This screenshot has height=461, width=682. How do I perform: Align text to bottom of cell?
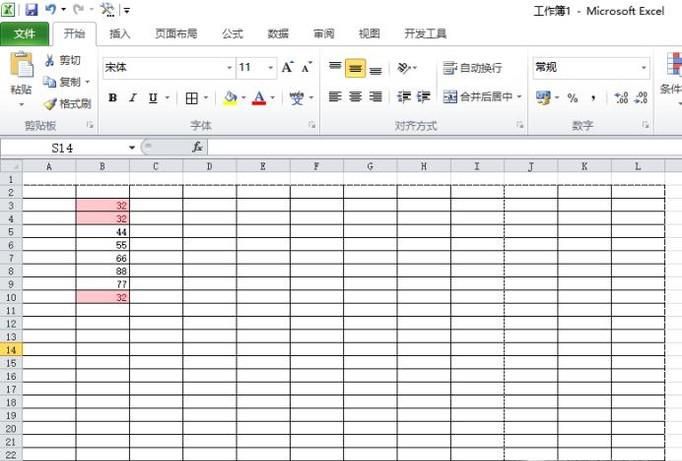(x=375, y=69)
